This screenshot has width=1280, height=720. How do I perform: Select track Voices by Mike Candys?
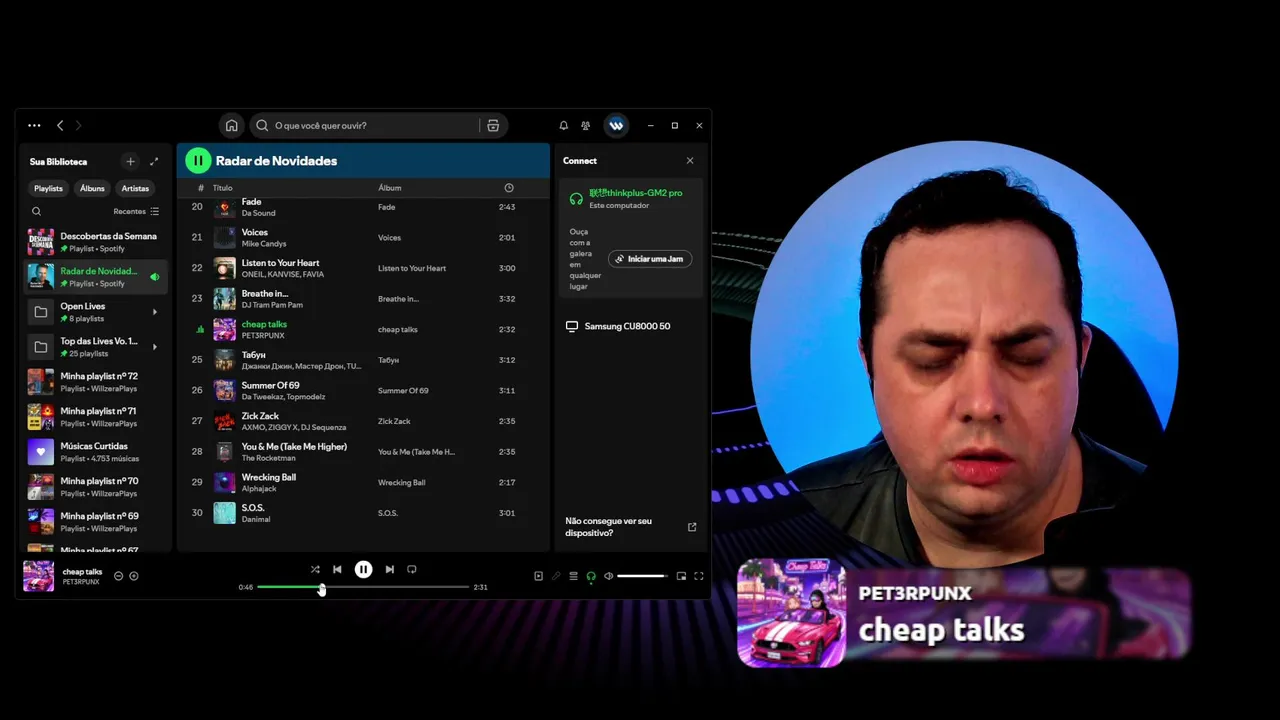click(363, 238)
